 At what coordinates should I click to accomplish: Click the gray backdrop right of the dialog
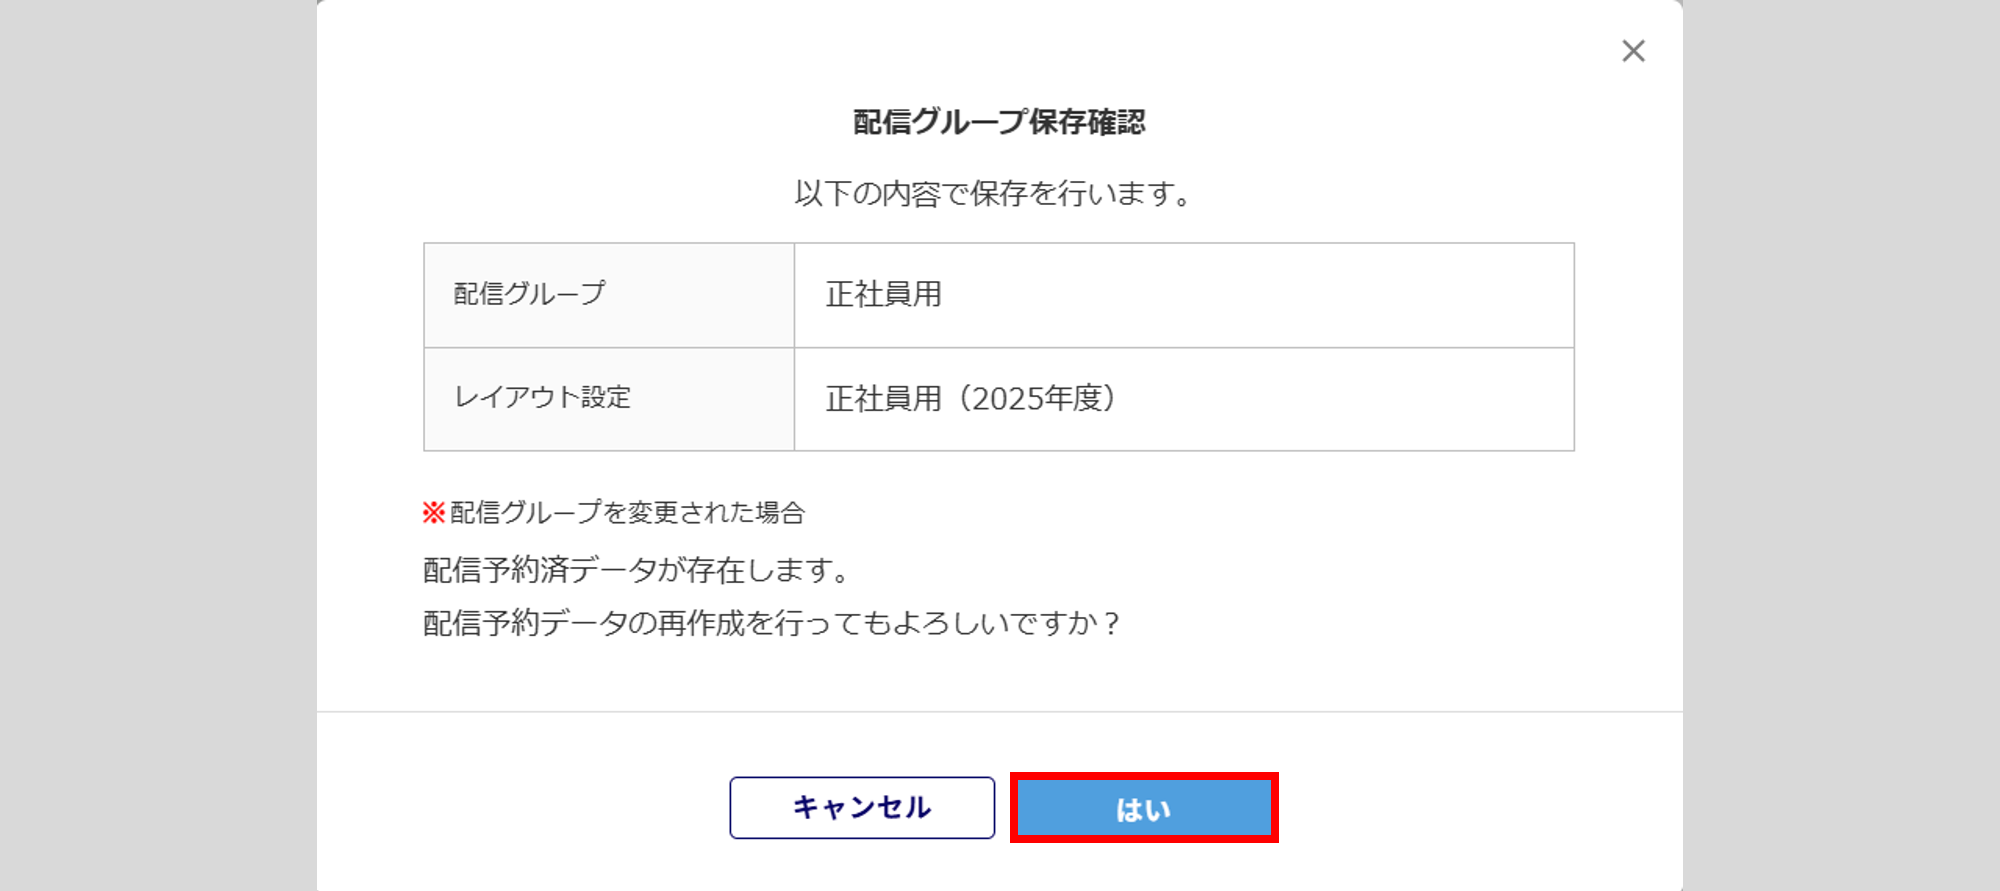1841,445
